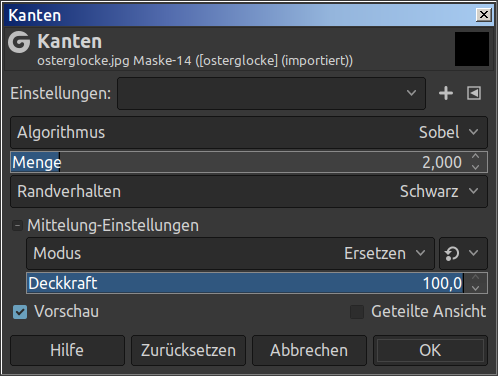Click the GEGL logo icon beside Kanten
The width and height of the screenshot is (498, 376).
[19, 42]
